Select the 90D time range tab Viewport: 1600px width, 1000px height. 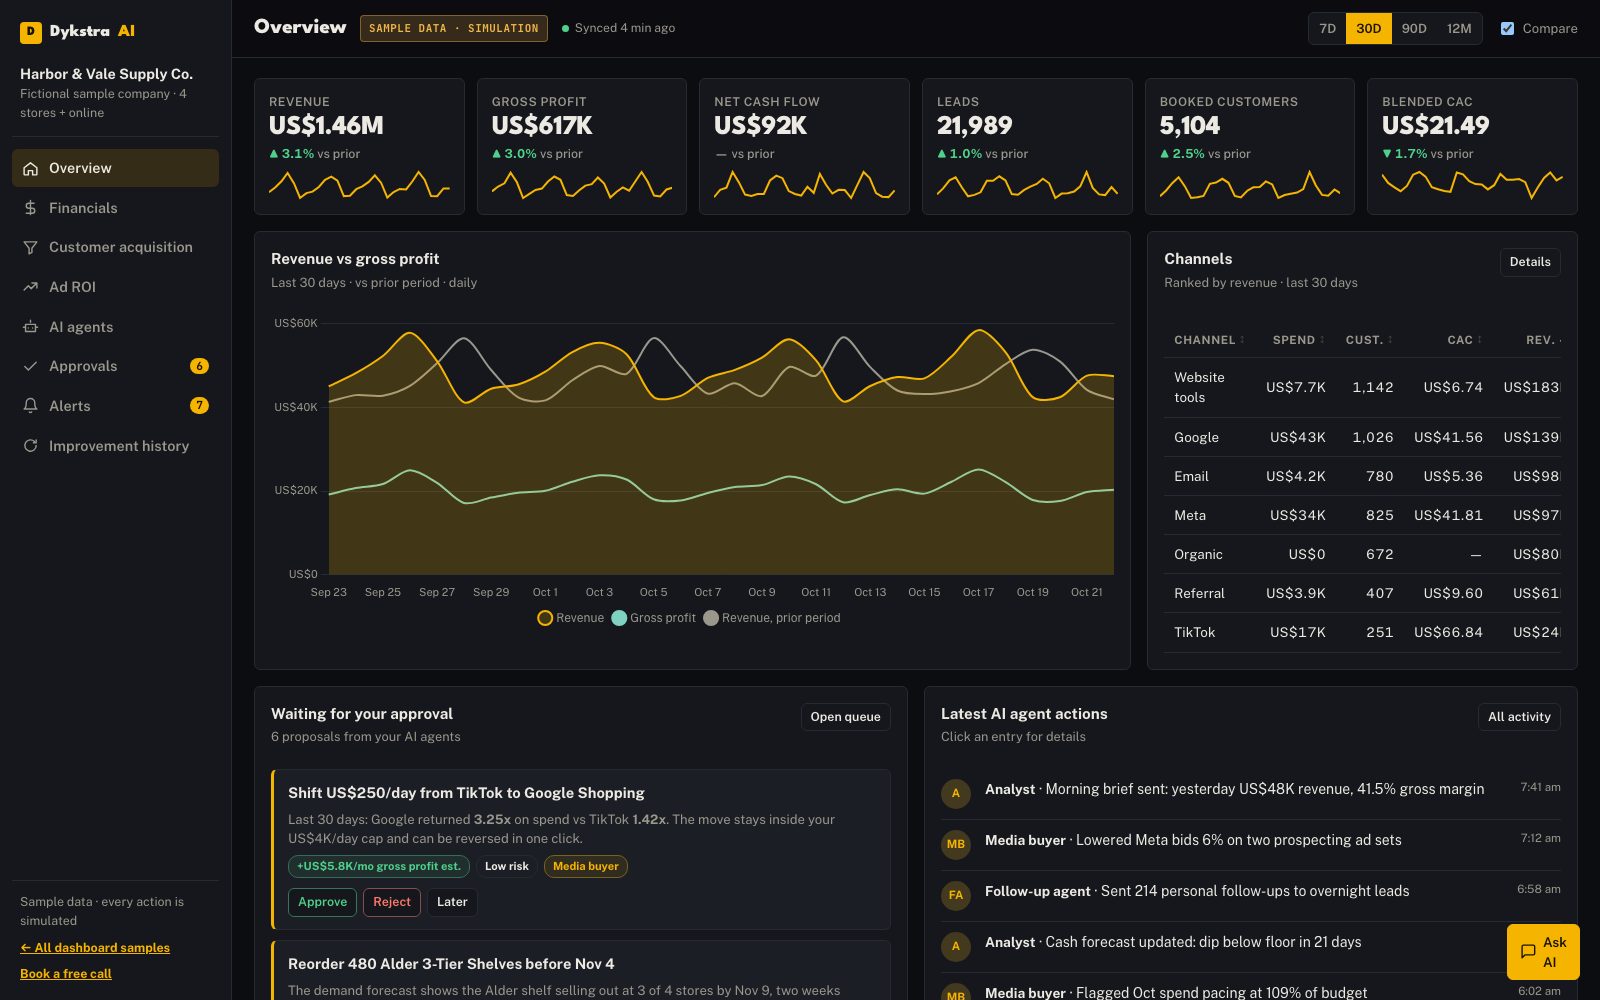tap(1414, 28)
